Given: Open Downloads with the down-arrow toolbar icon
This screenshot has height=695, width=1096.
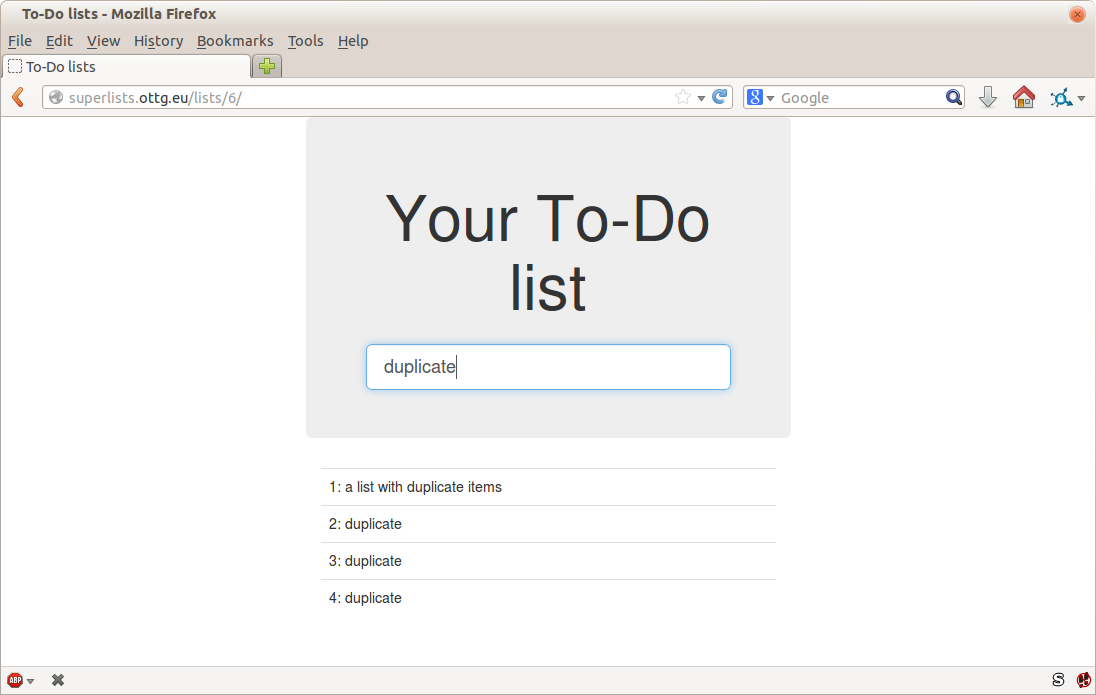Looking at the screenshot, I should tap(988, 97).
